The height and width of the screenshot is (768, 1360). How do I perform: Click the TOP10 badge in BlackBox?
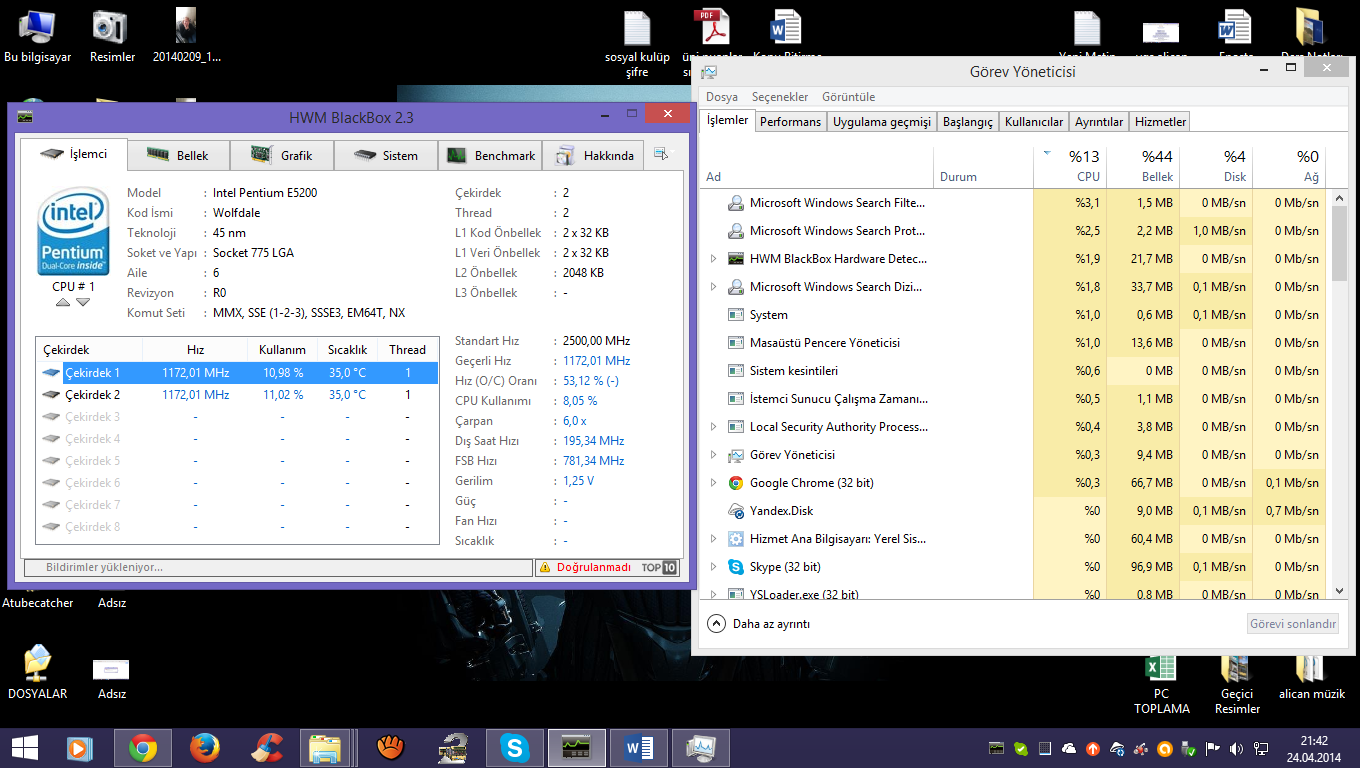coord(659,567)
